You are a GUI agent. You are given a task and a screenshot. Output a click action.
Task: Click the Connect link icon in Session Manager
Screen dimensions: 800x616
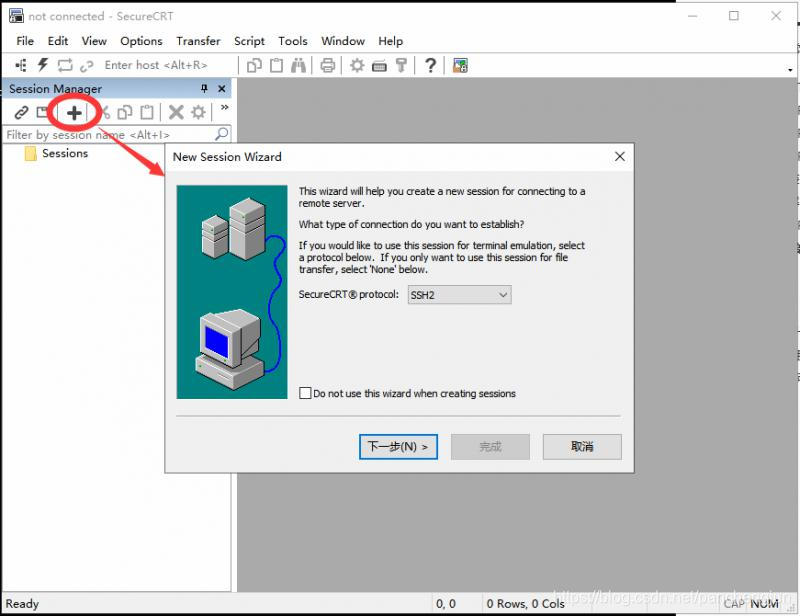pyautogui.click(x=21, y=112)
